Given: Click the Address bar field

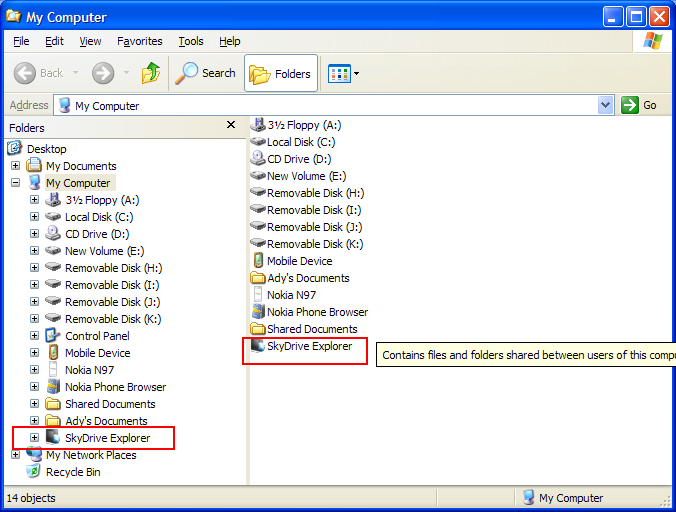Looking at the screenshot, I should 334,105.
